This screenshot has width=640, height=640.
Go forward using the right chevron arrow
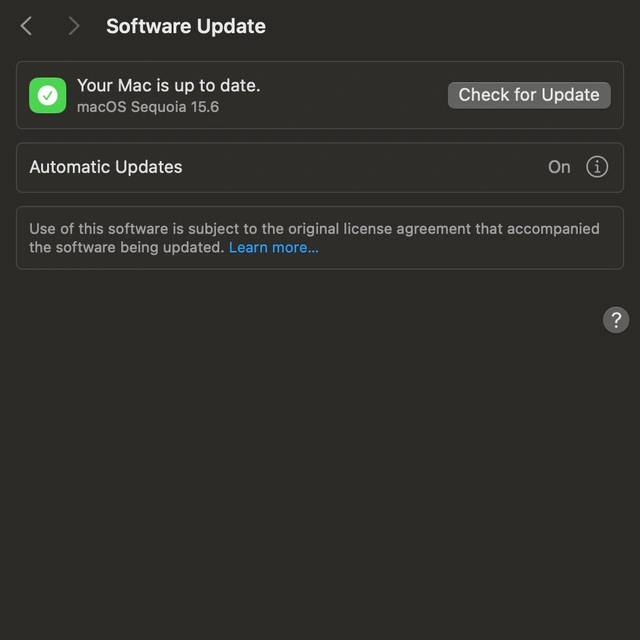[73, 26]
